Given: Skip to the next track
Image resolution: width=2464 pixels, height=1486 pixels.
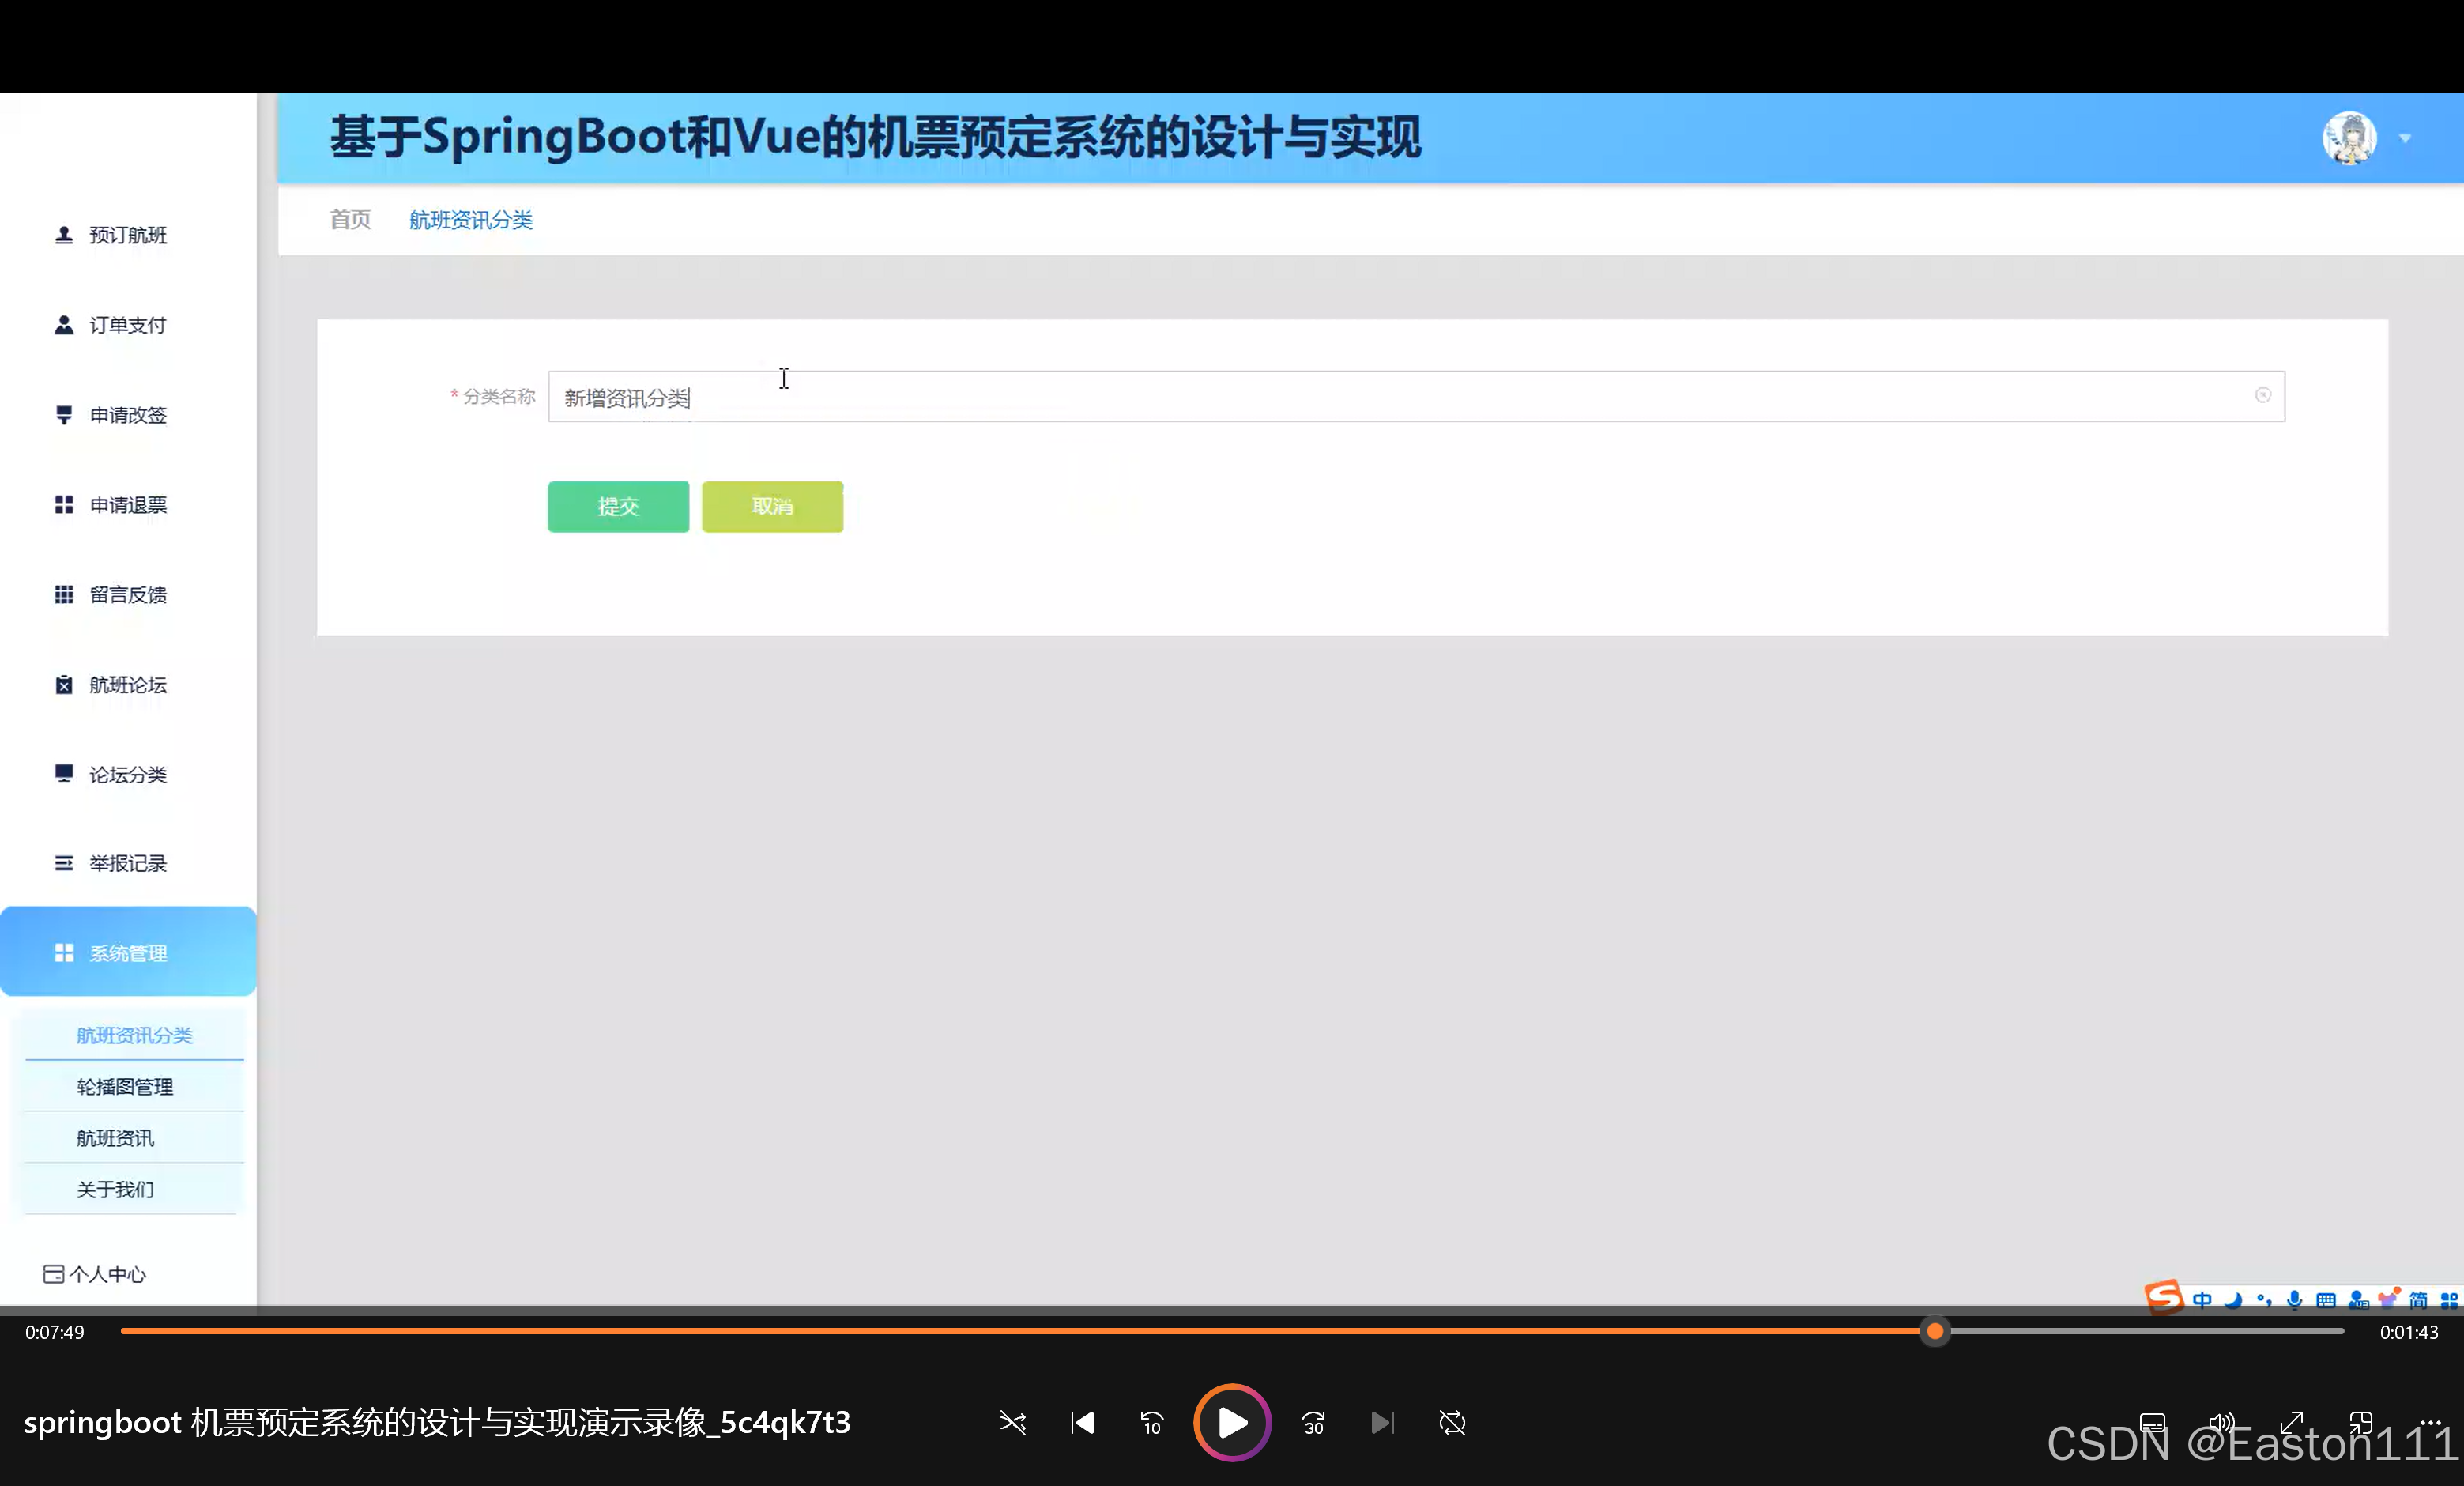Looking at the screenshot, I should pos(1382,1422).
